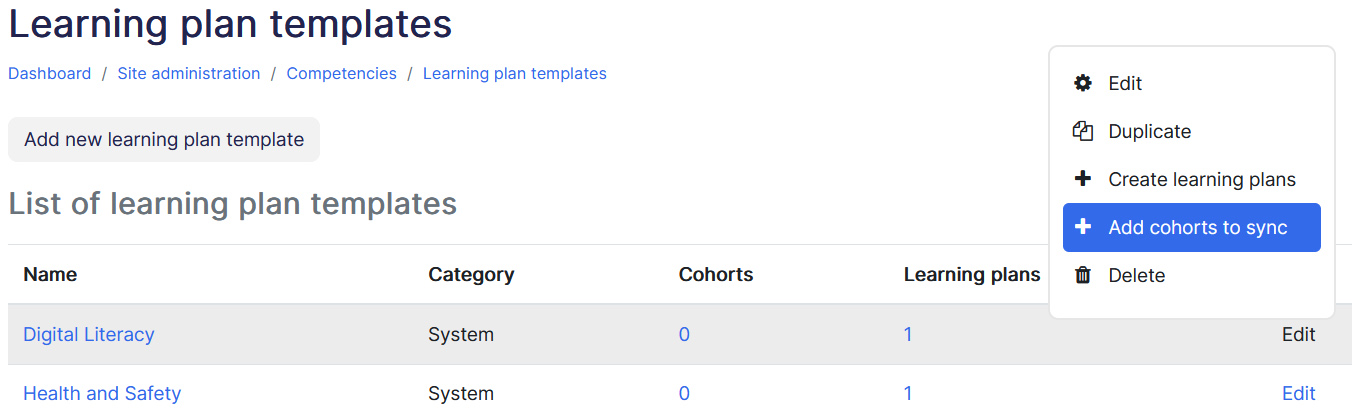Select the Delete text in actions menu
Viewport: 1352px width, 420px height.
(1136, 275)
